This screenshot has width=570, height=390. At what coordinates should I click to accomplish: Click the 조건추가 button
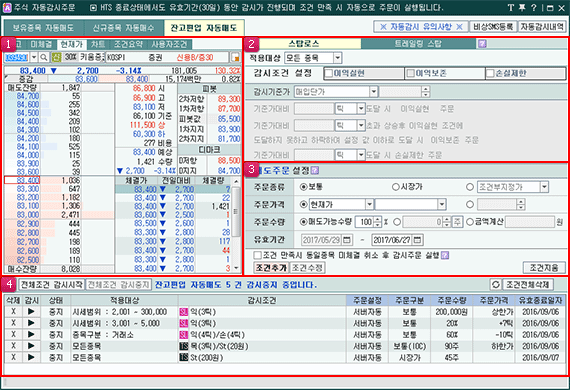pos(271,268)
